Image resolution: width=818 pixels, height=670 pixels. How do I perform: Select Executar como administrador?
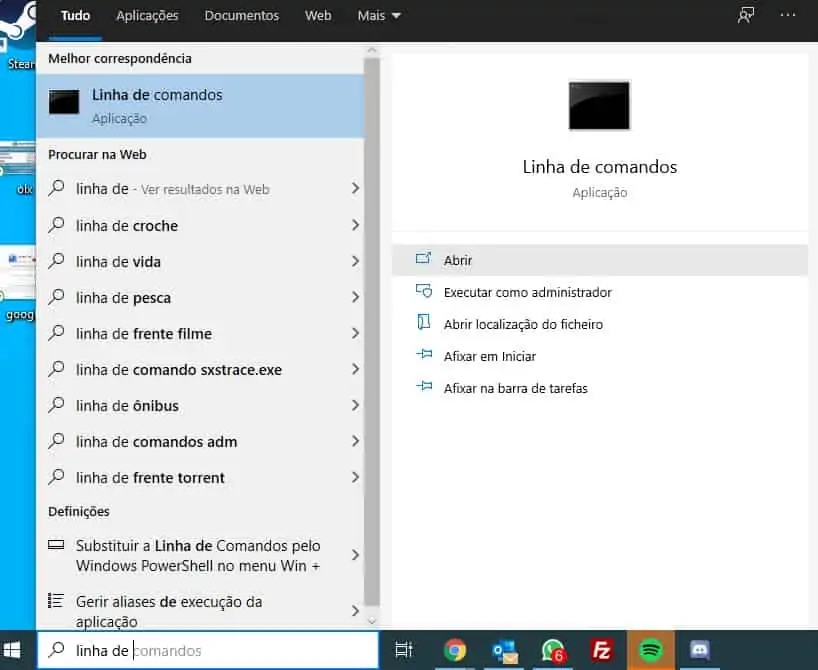[x=600, y=292]
